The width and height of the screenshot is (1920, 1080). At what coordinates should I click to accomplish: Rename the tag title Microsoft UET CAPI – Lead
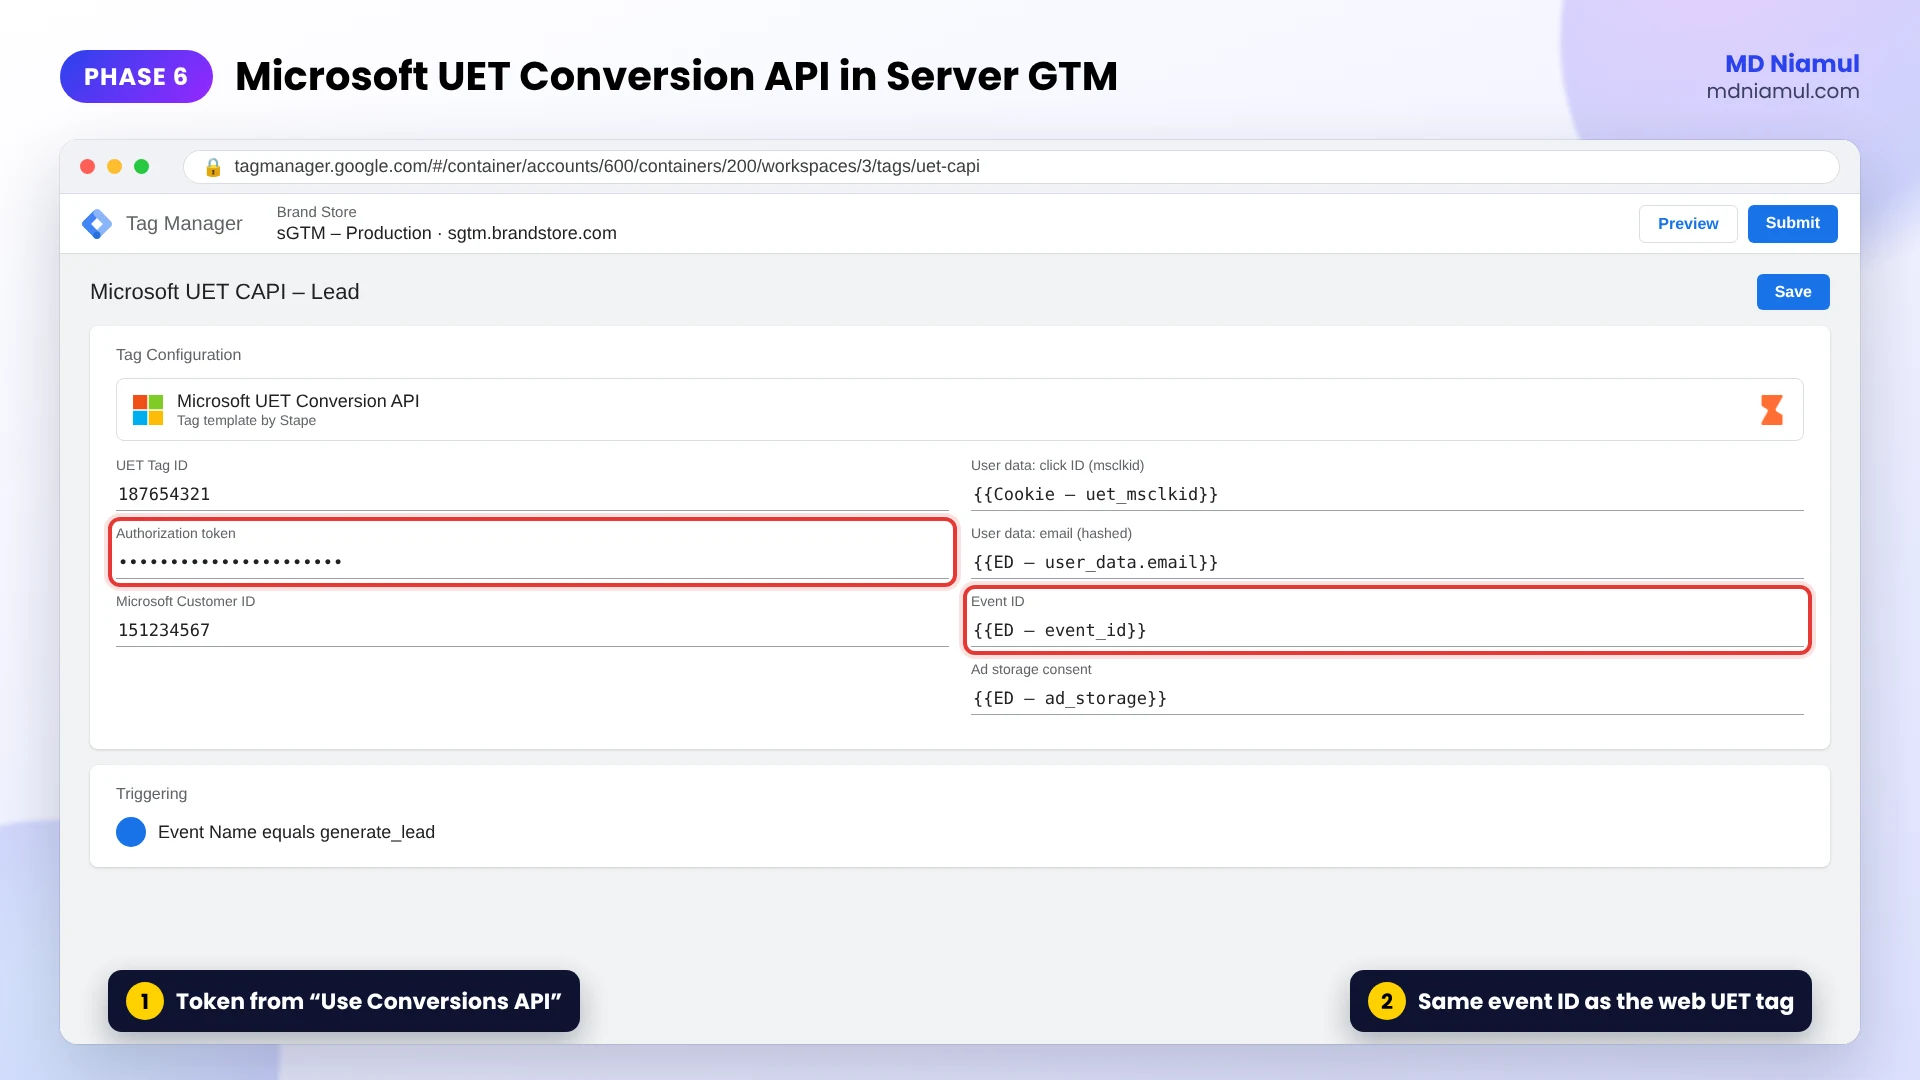click(224, 292)
